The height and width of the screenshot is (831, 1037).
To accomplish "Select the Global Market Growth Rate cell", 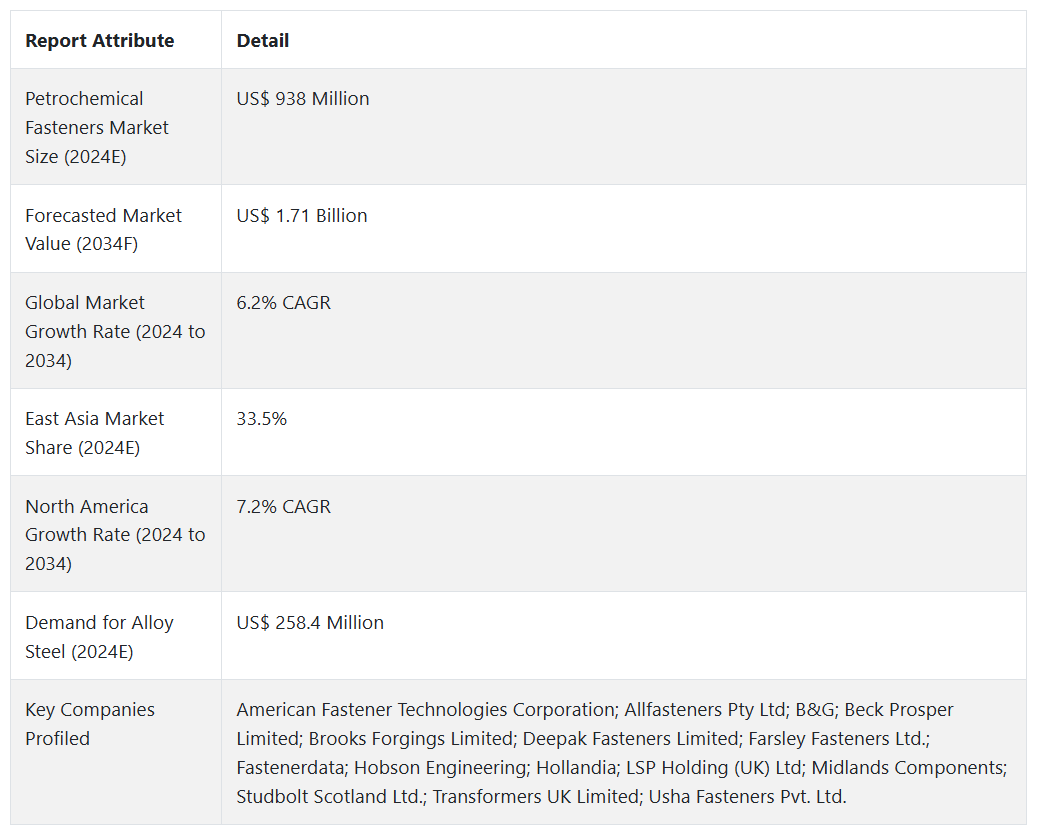I will coord(115,331).
